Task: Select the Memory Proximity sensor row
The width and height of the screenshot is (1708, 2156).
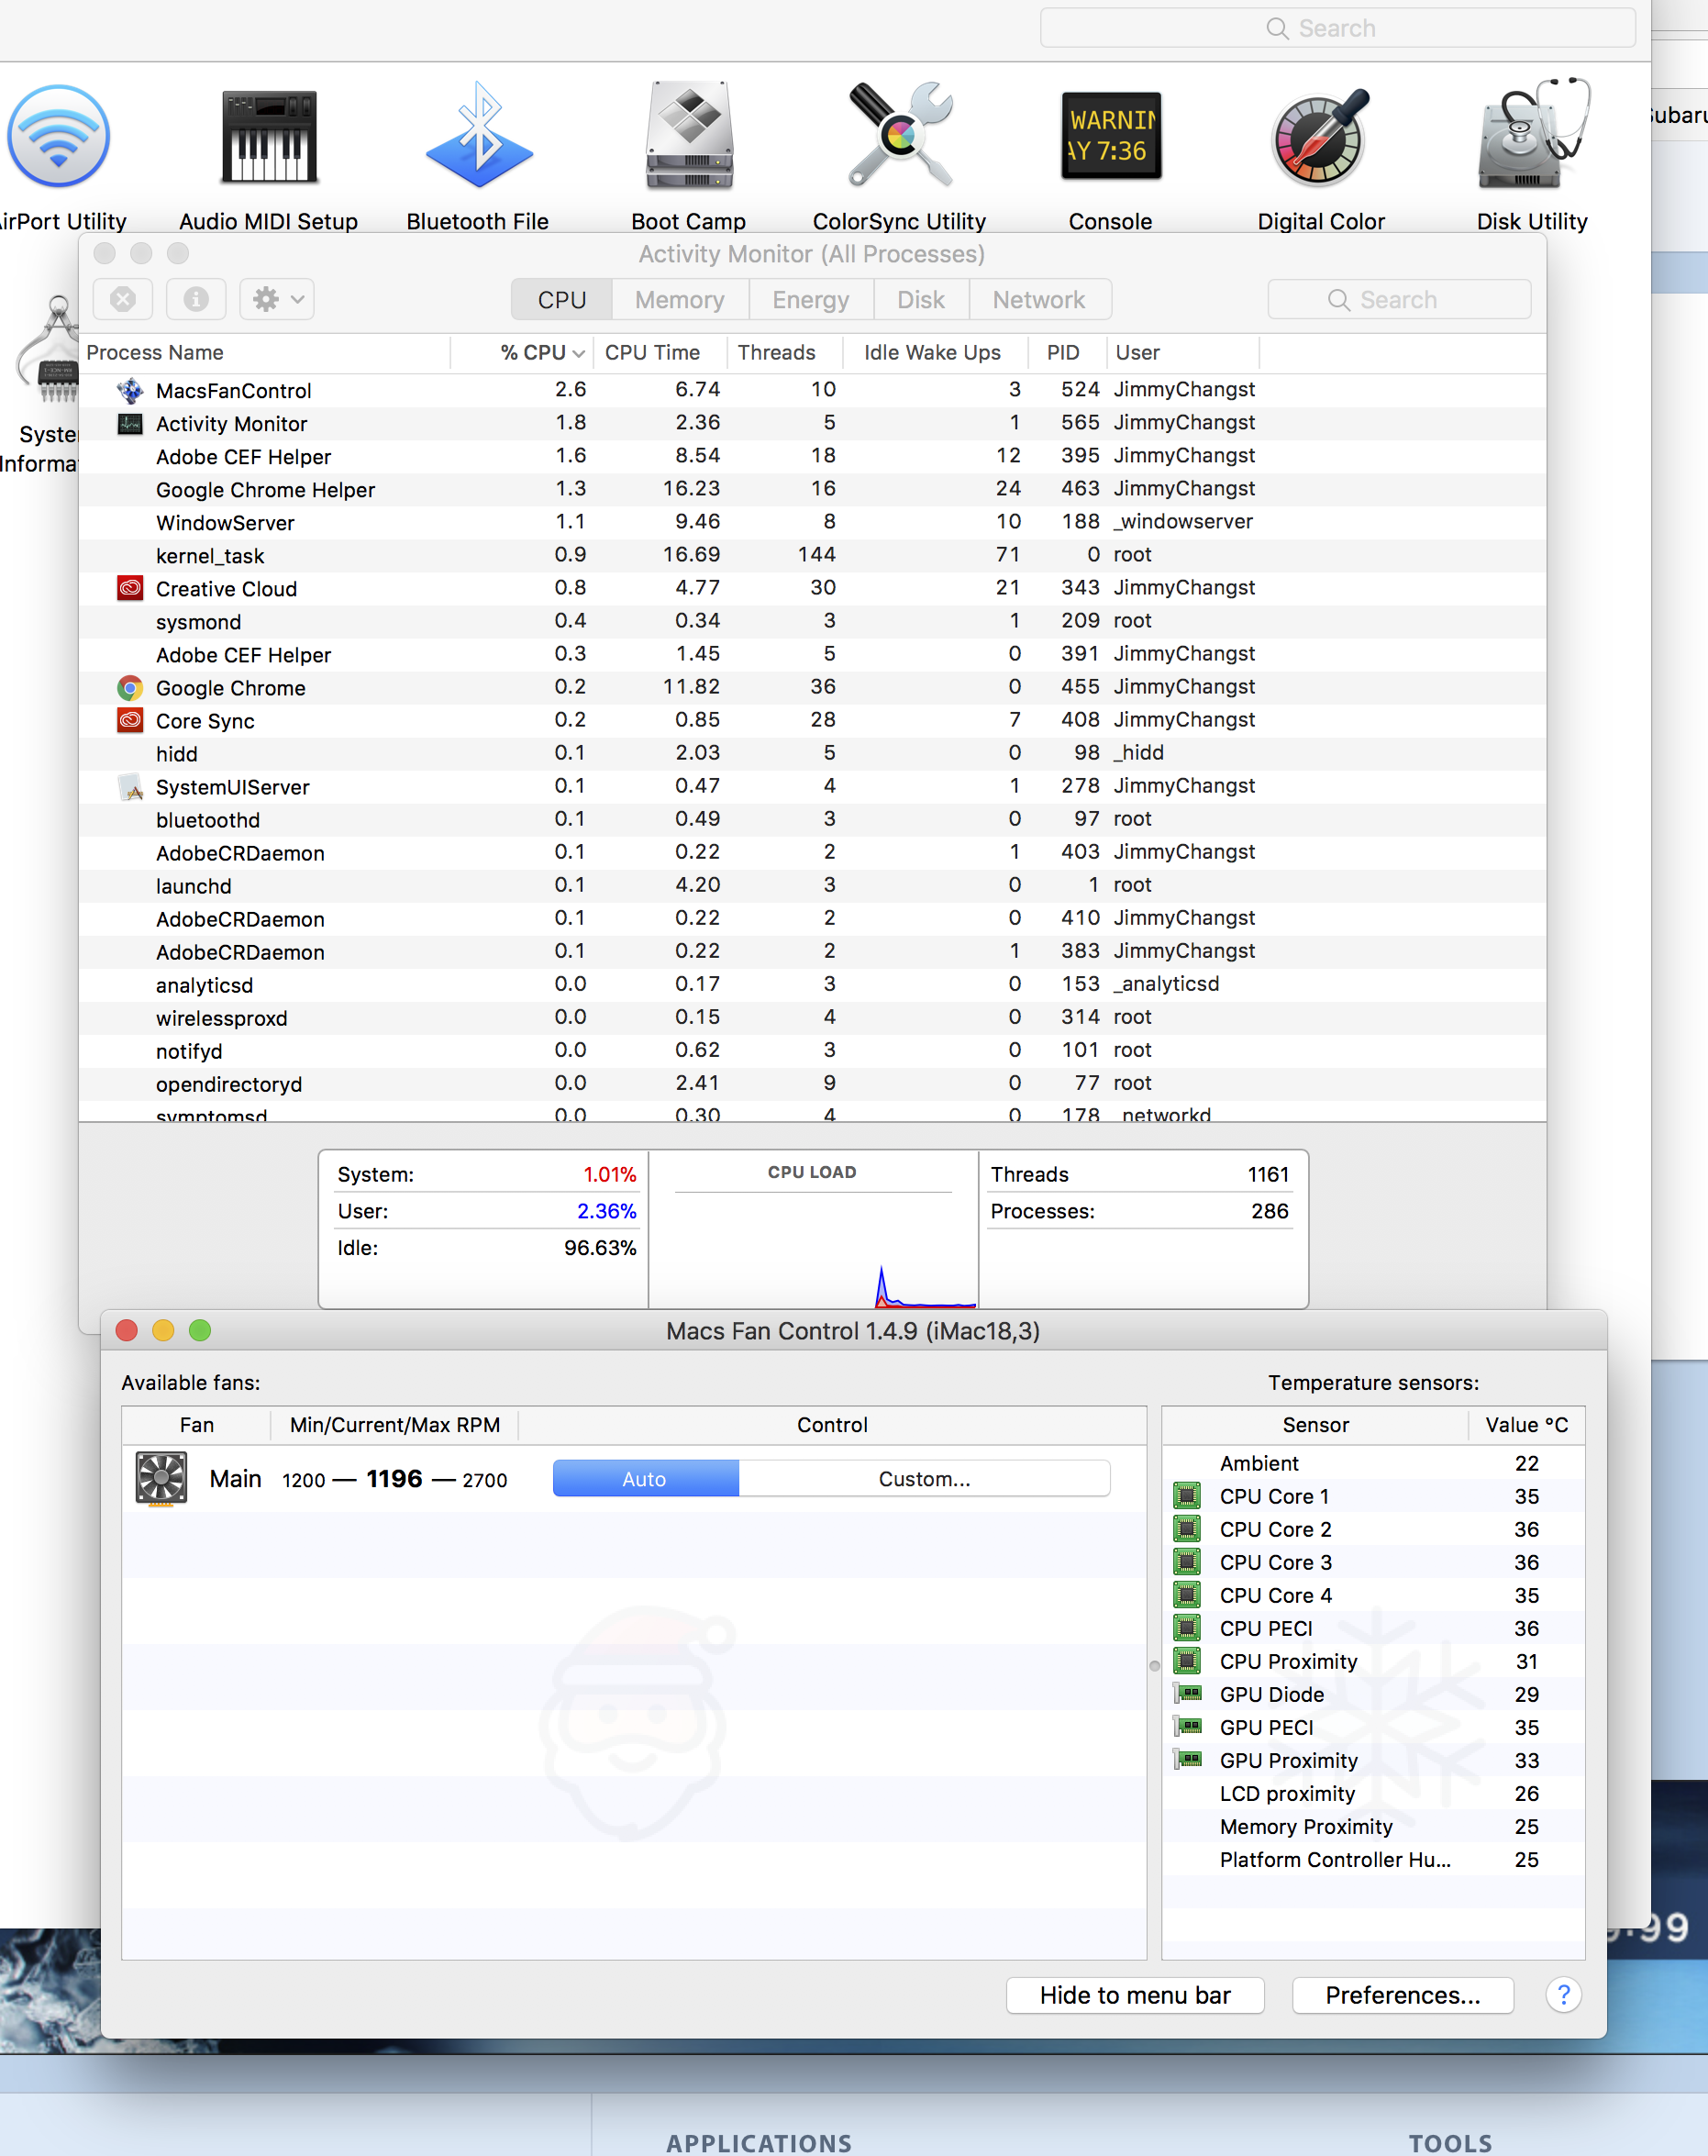Action: (1373, 1826)
